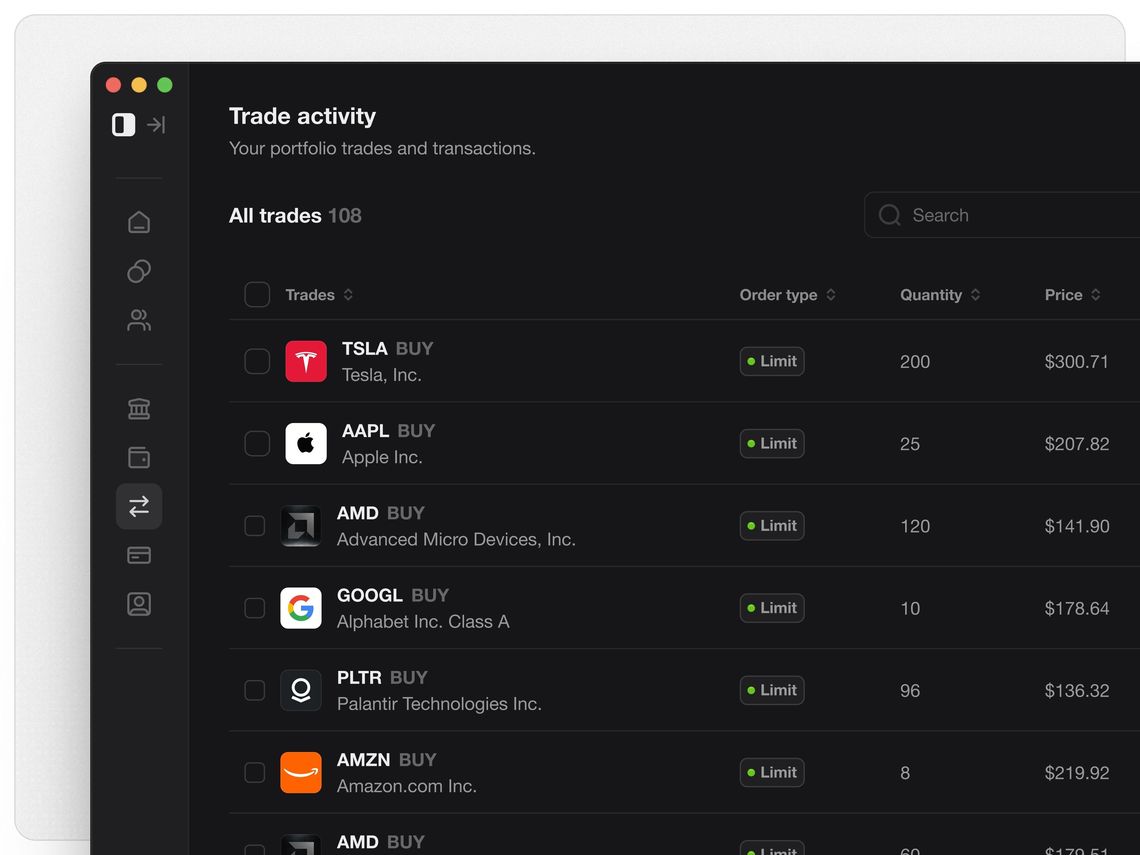Select the wallet icon in sidebar
The image size is (1140, 855).
tap(139, 457)
